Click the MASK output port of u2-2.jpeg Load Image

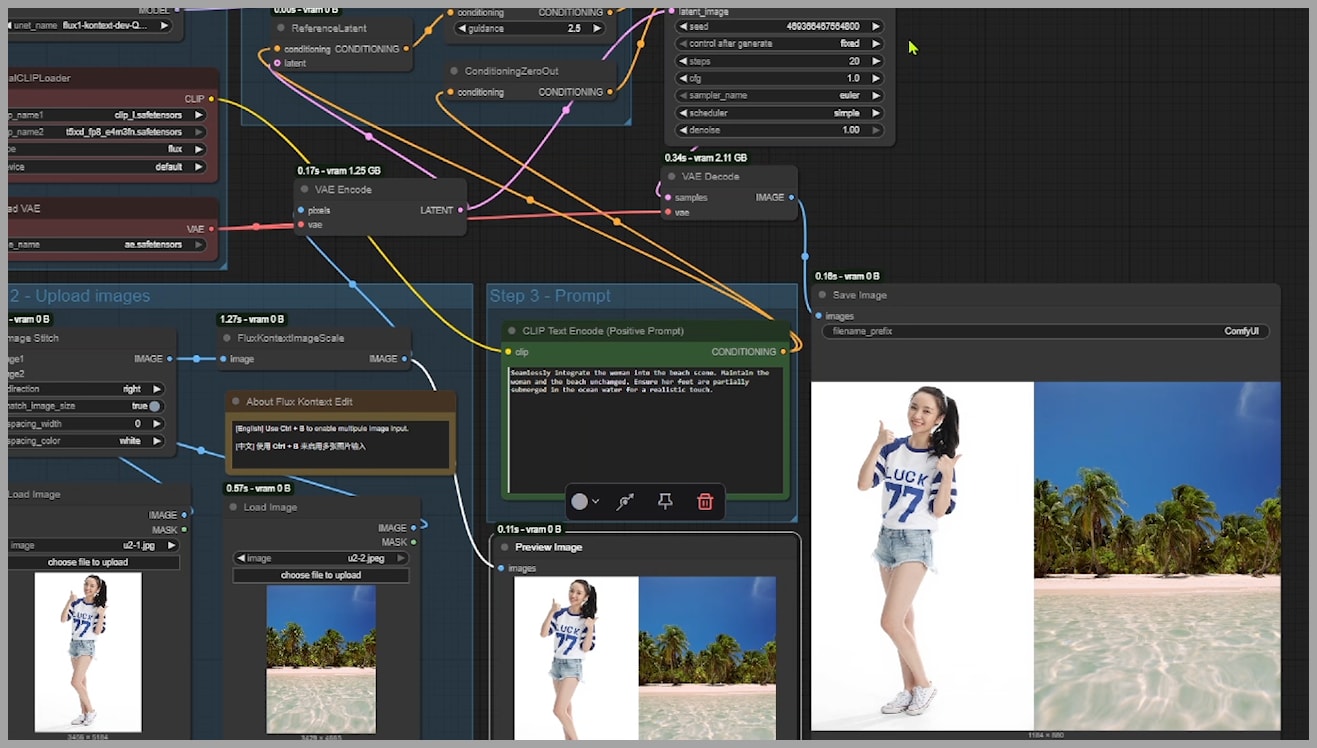point(413,542)
